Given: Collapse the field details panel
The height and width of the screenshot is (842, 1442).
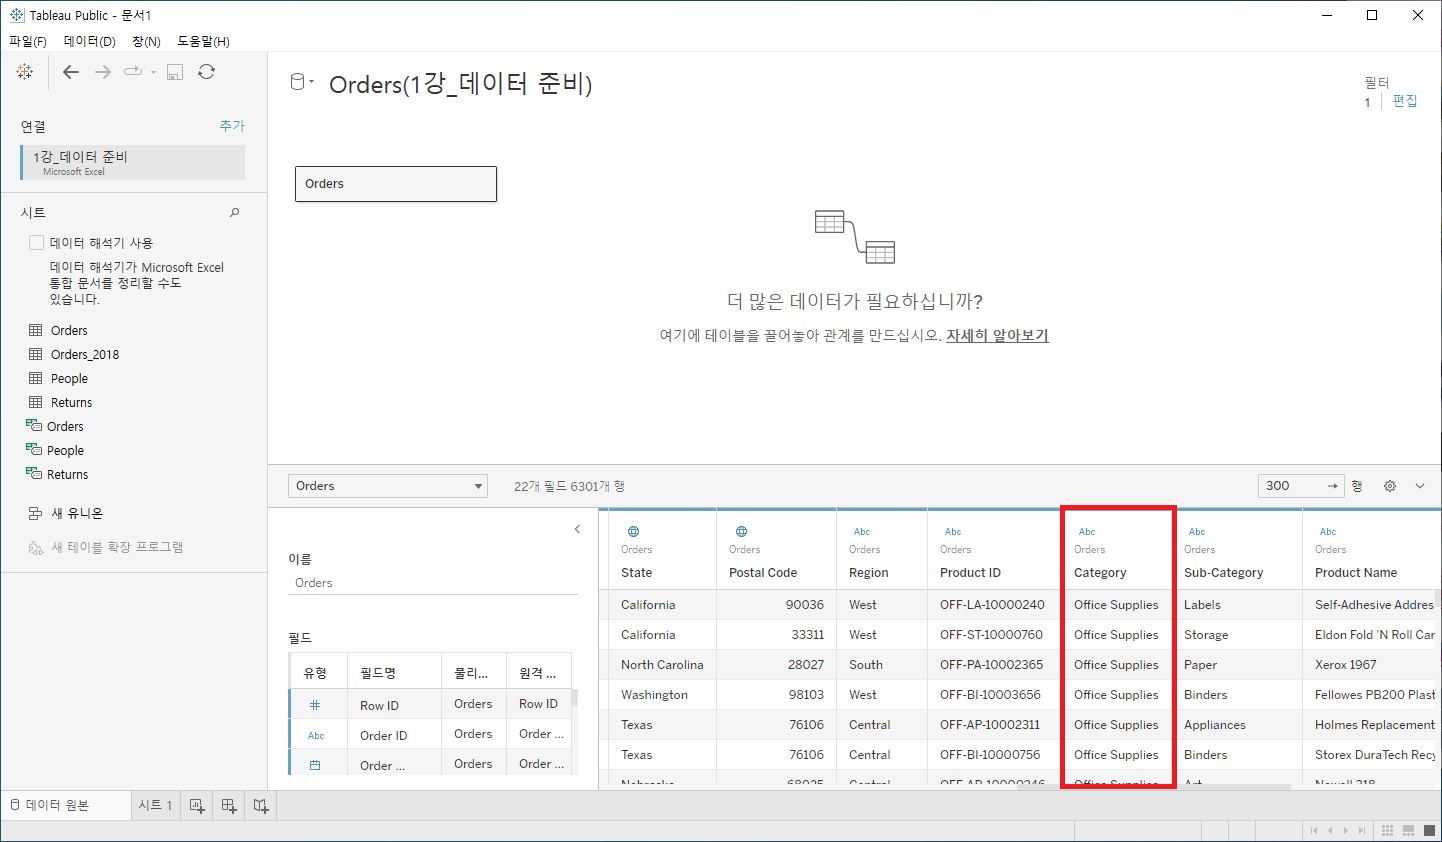Looking at the screenshot, I should [577, 529].
